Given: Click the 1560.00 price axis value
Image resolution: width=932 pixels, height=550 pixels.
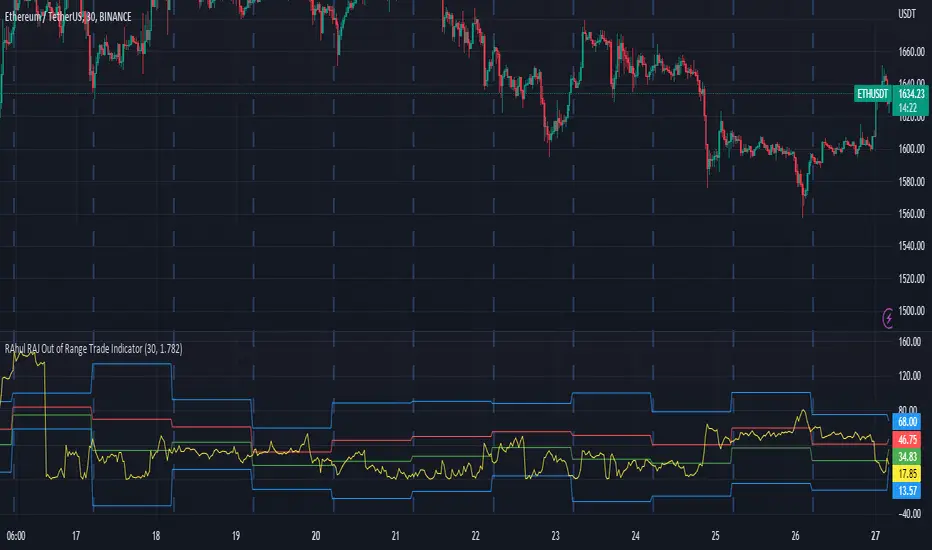Looking at the screenshot, I should coord(911,213).
